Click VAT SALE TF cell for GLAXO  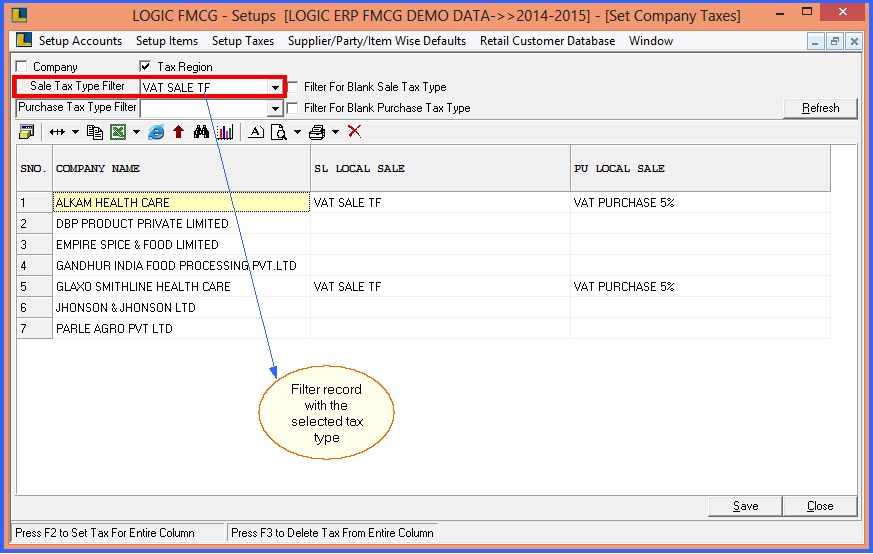pyautogui.click(x=440, y=287)
